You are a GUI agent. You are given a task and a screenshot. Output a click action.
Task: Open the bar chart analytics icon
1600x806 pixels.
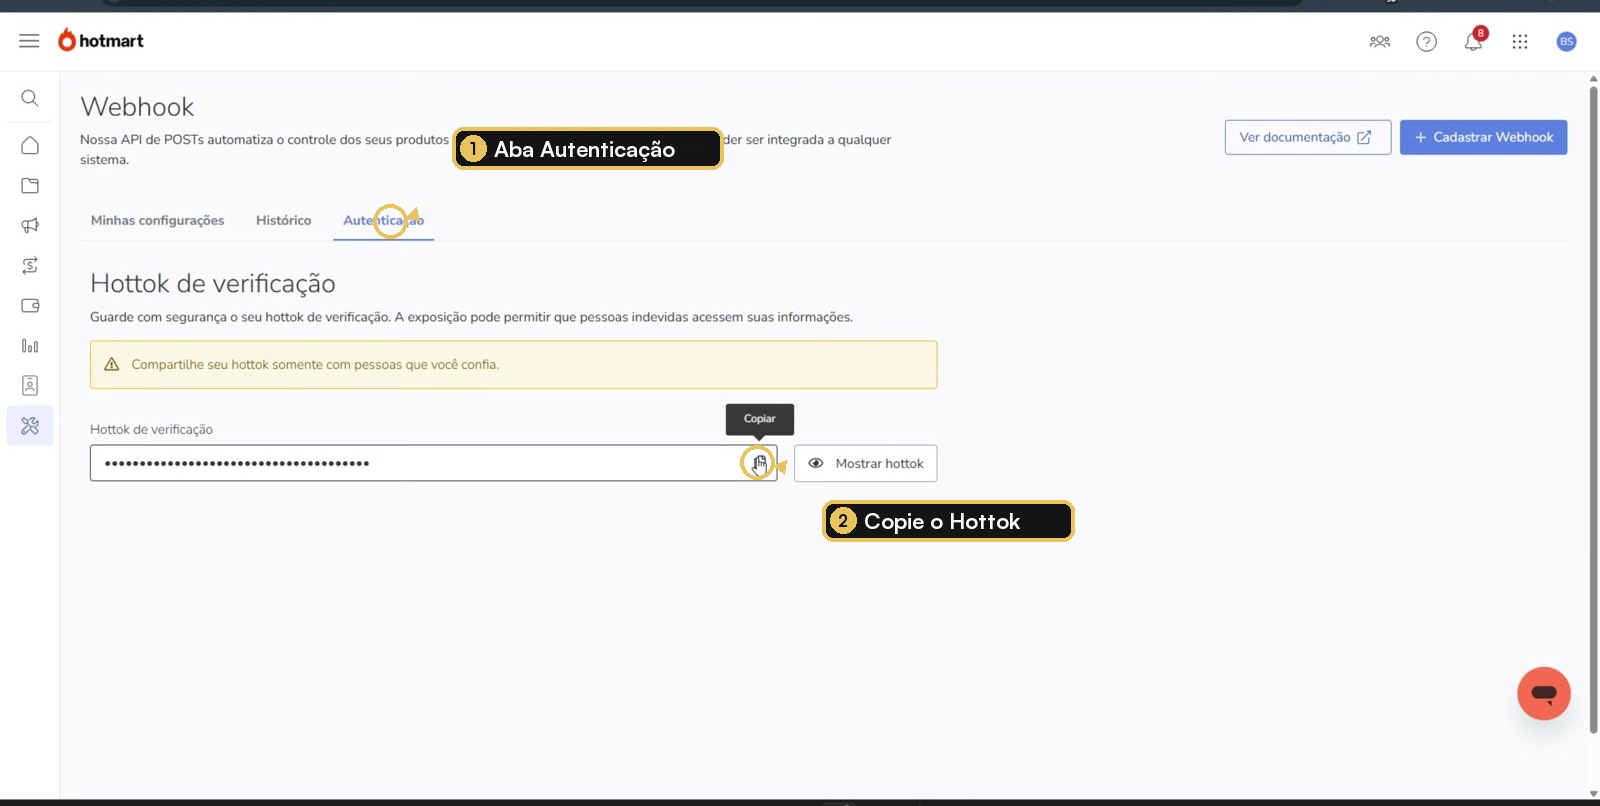click(30, 346)
